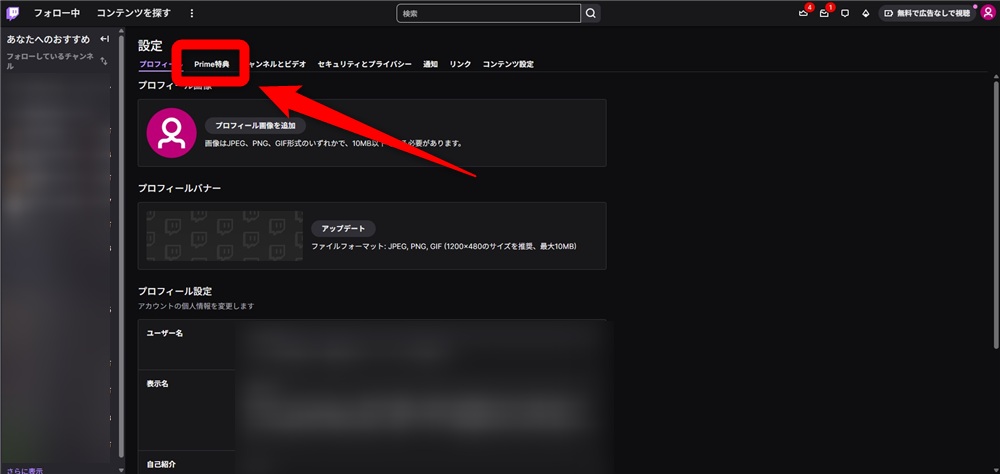Screen dimensions: 1000x474
Task: Open user avatar menu in top bar
Action: (x=987, y=13)
